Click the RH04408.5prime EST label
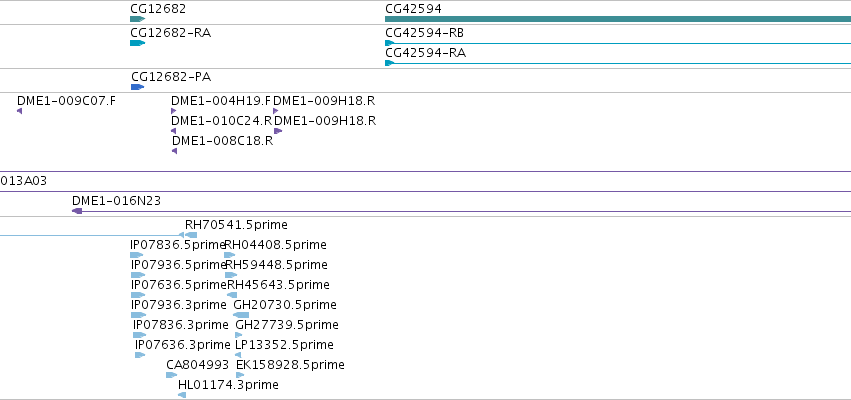 click(x=276, y=245)
